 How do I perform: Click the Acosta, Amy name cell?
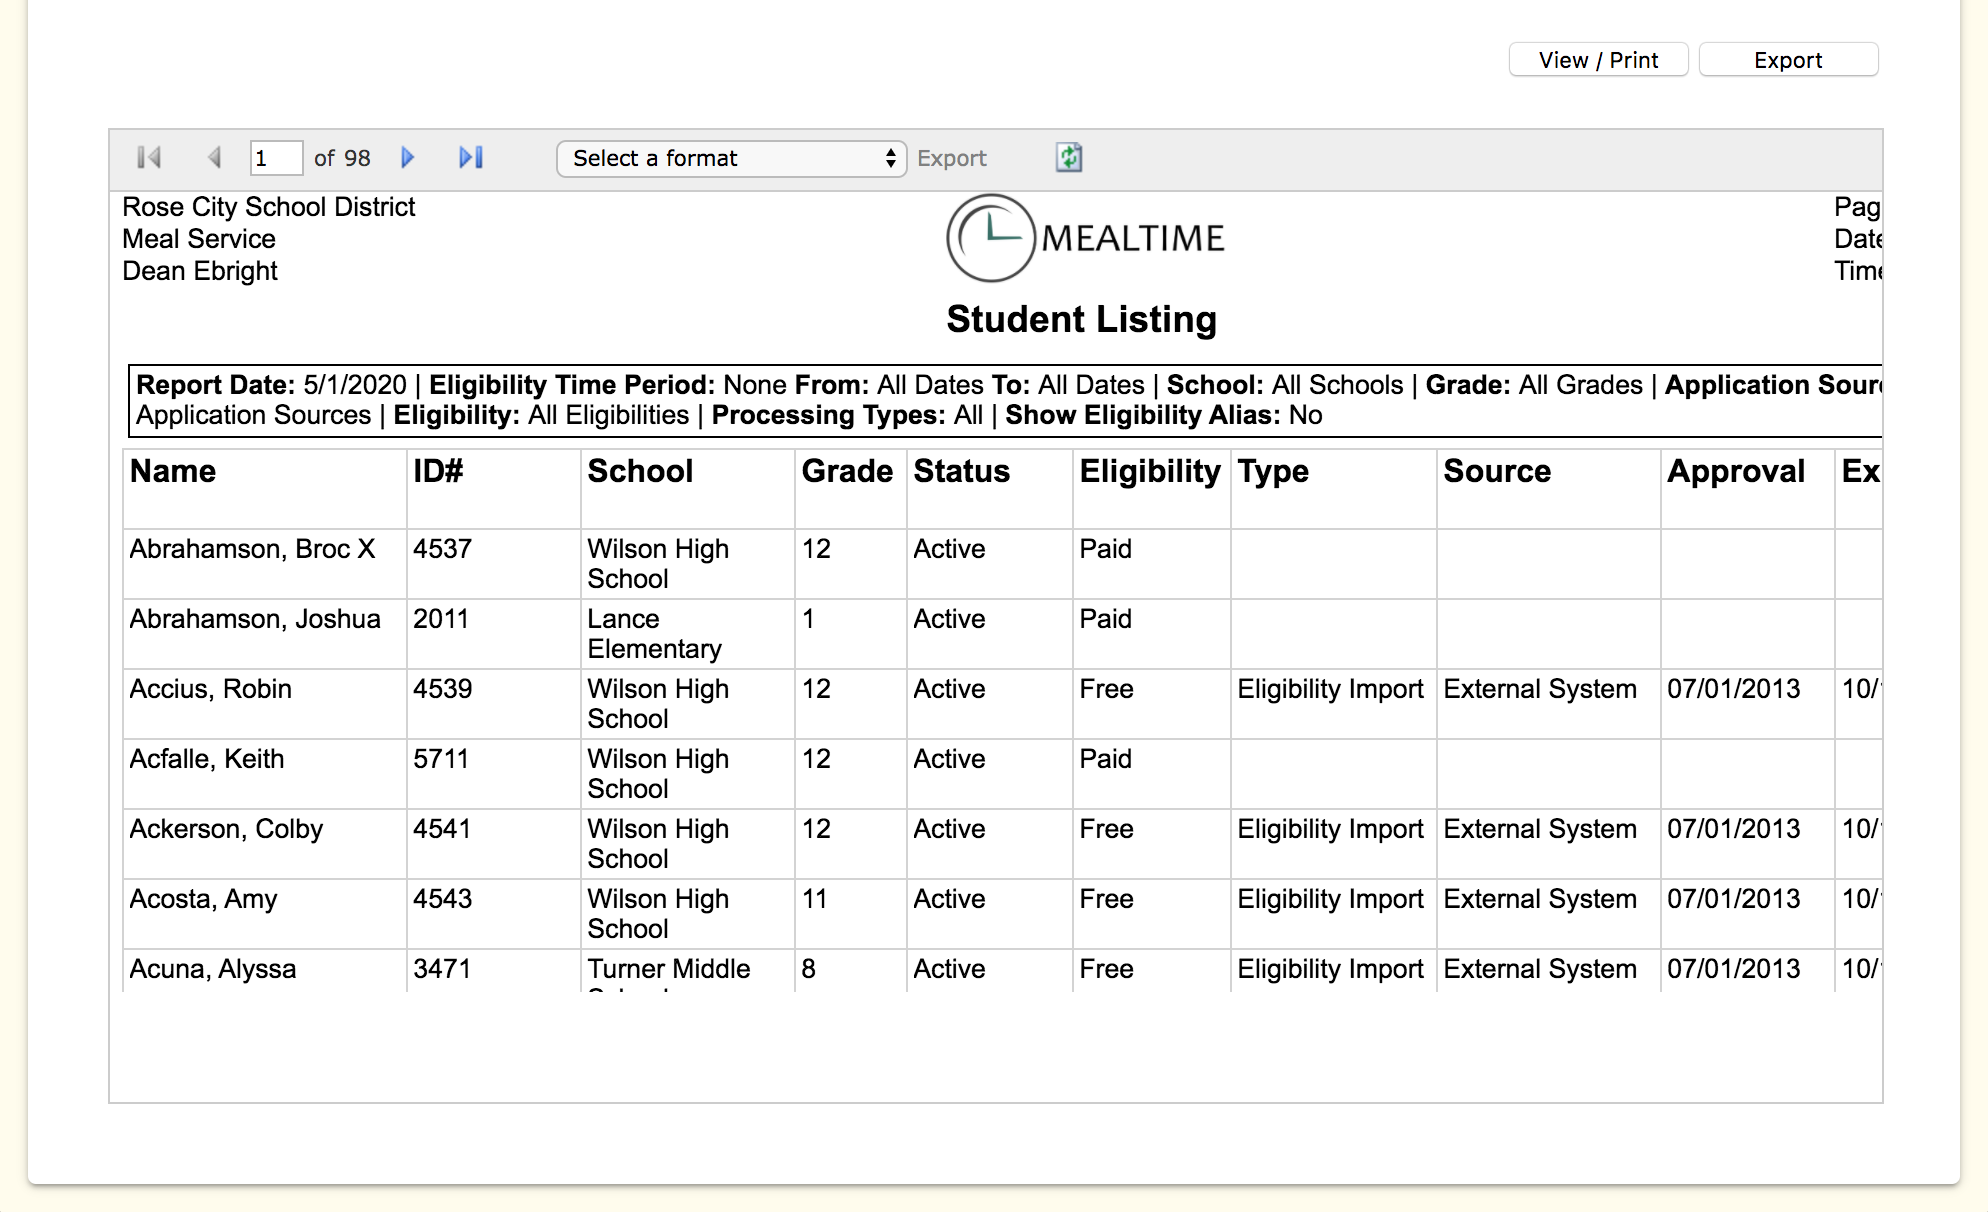(203, 899)
